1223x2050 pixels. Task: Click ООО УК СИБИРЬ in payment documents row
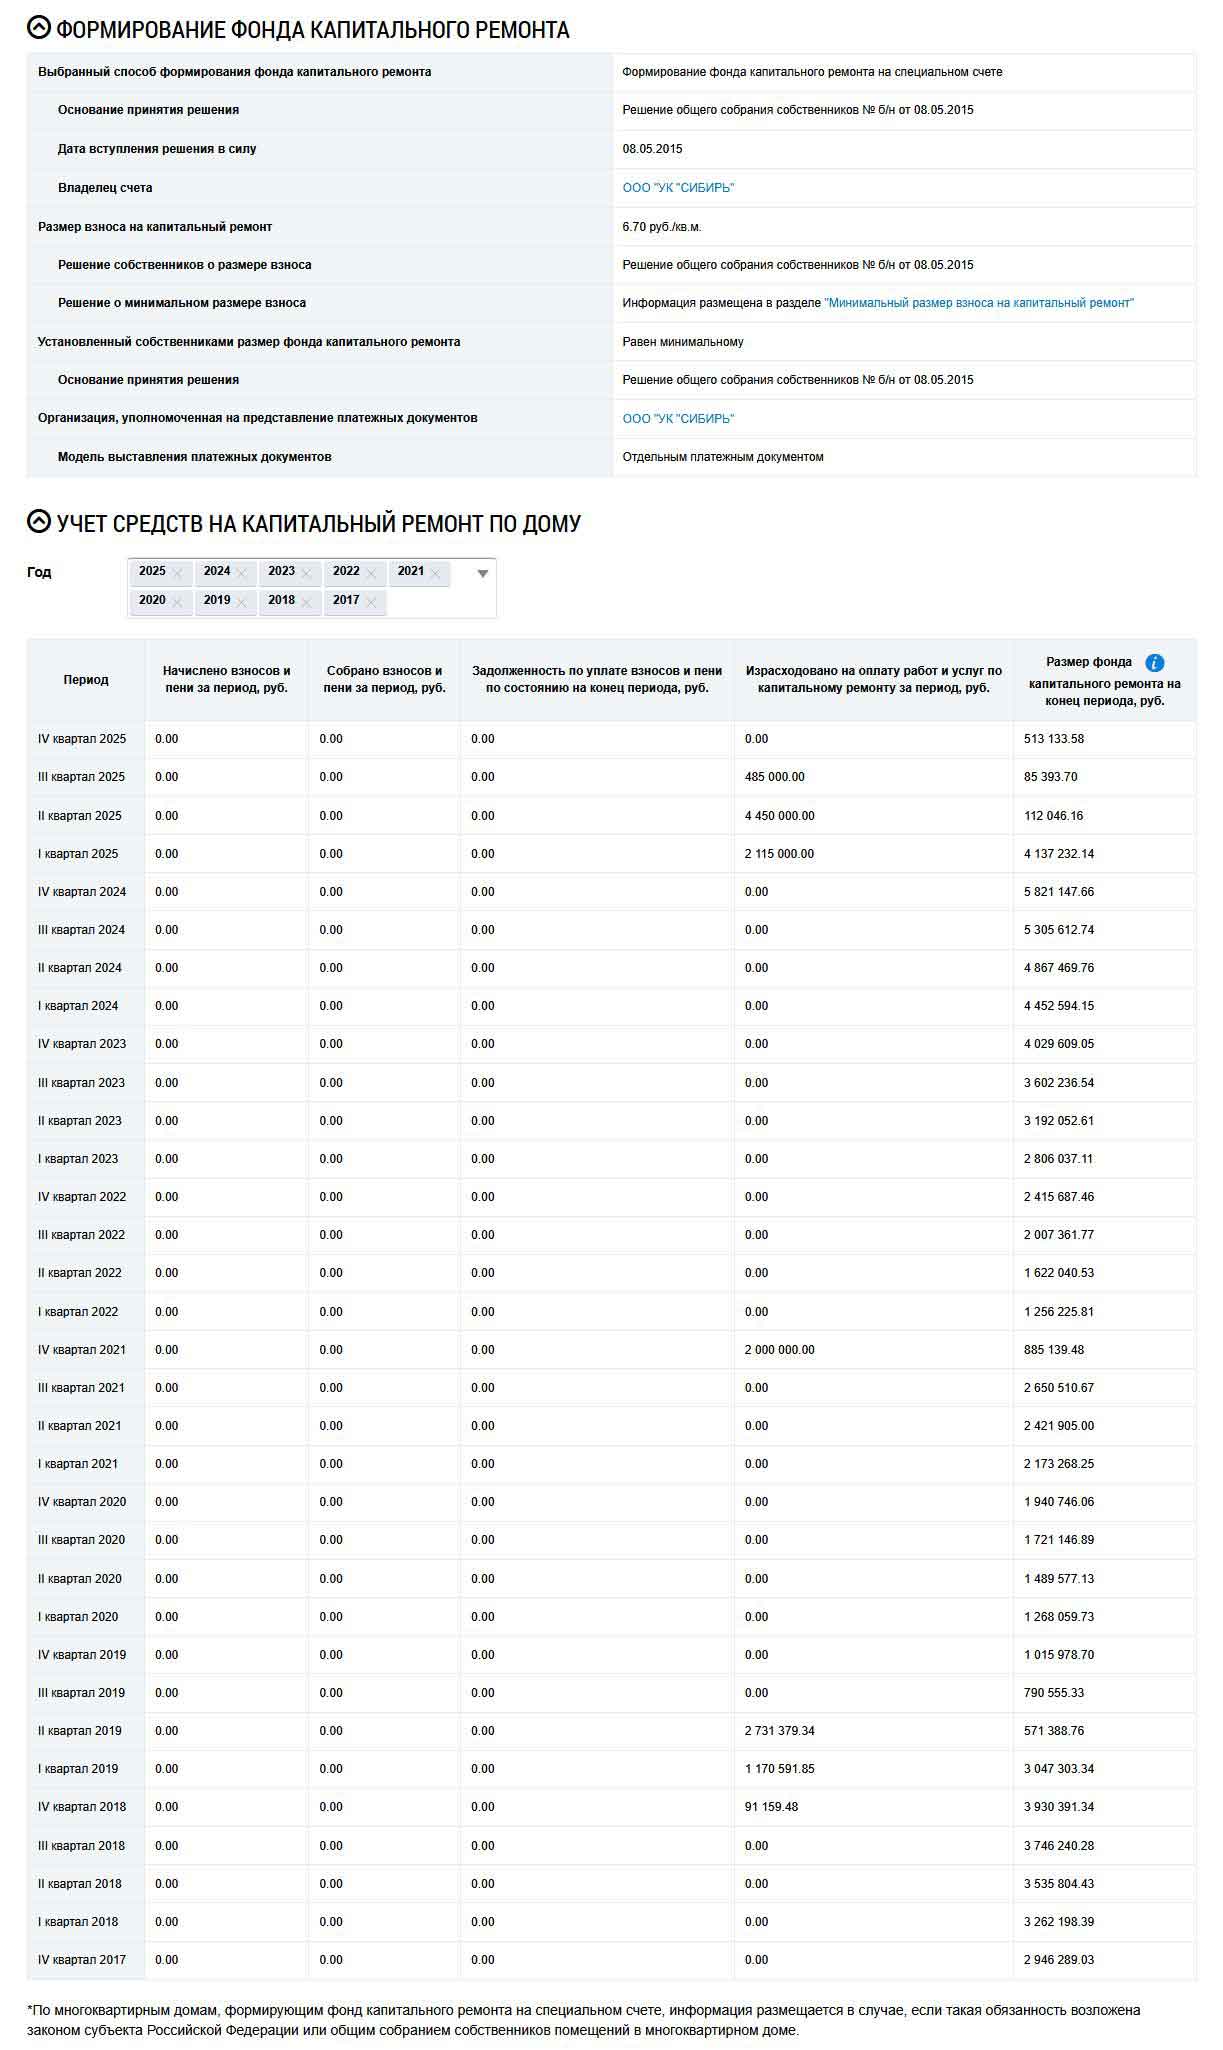click(680, 418)
